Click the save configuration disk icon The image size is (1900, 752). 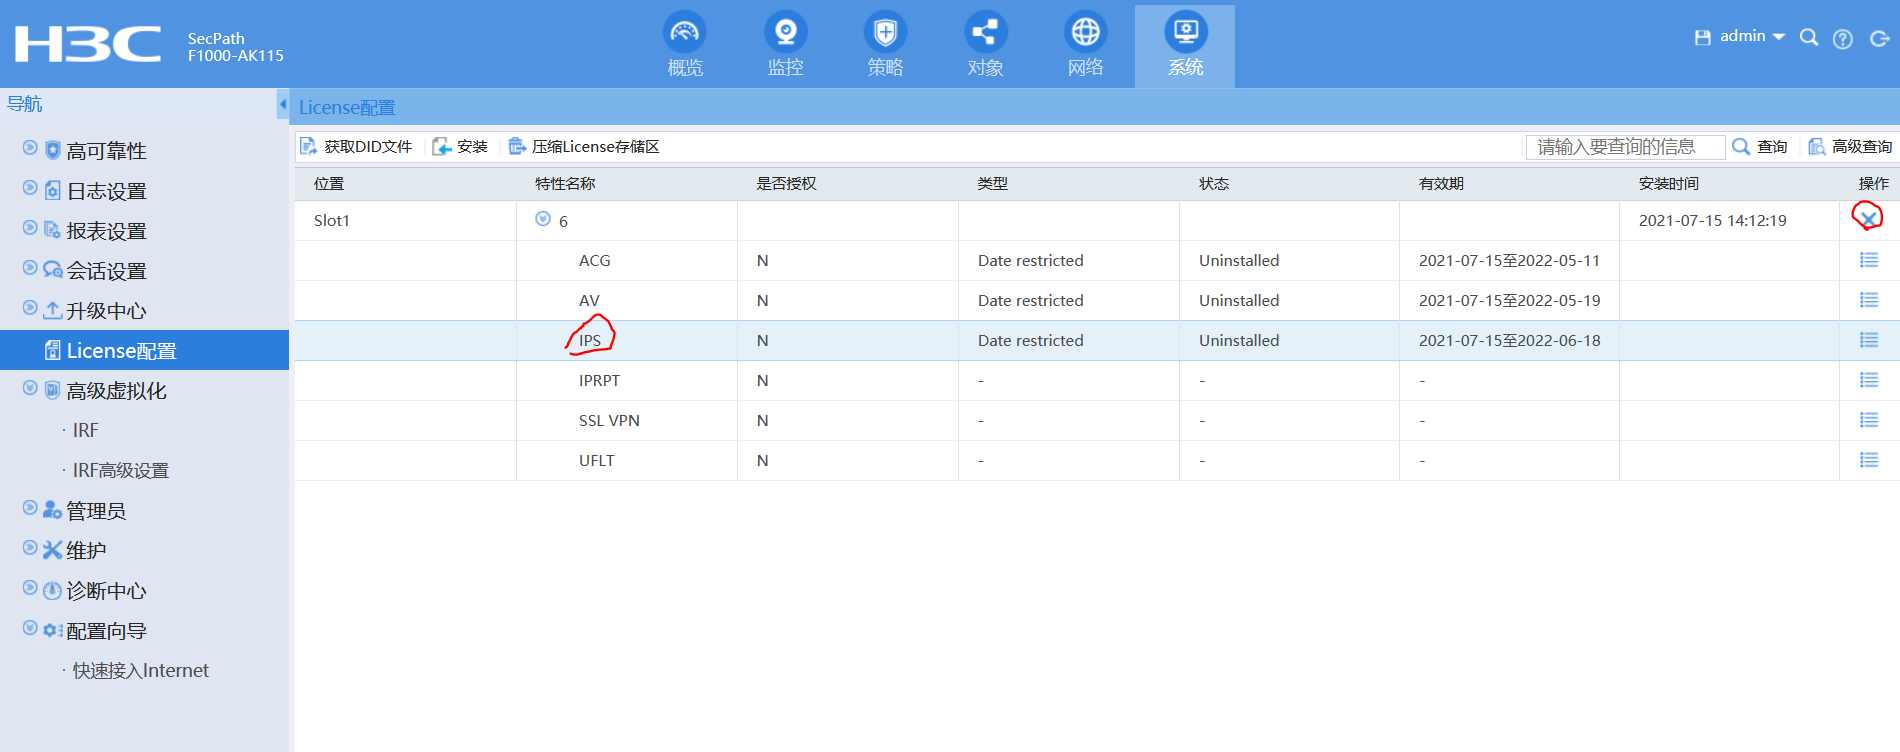click(1702, 38)
